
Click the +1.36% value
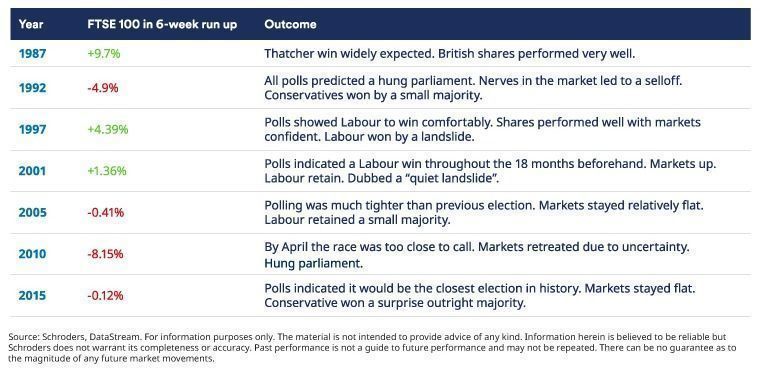(x=107, y=171)
